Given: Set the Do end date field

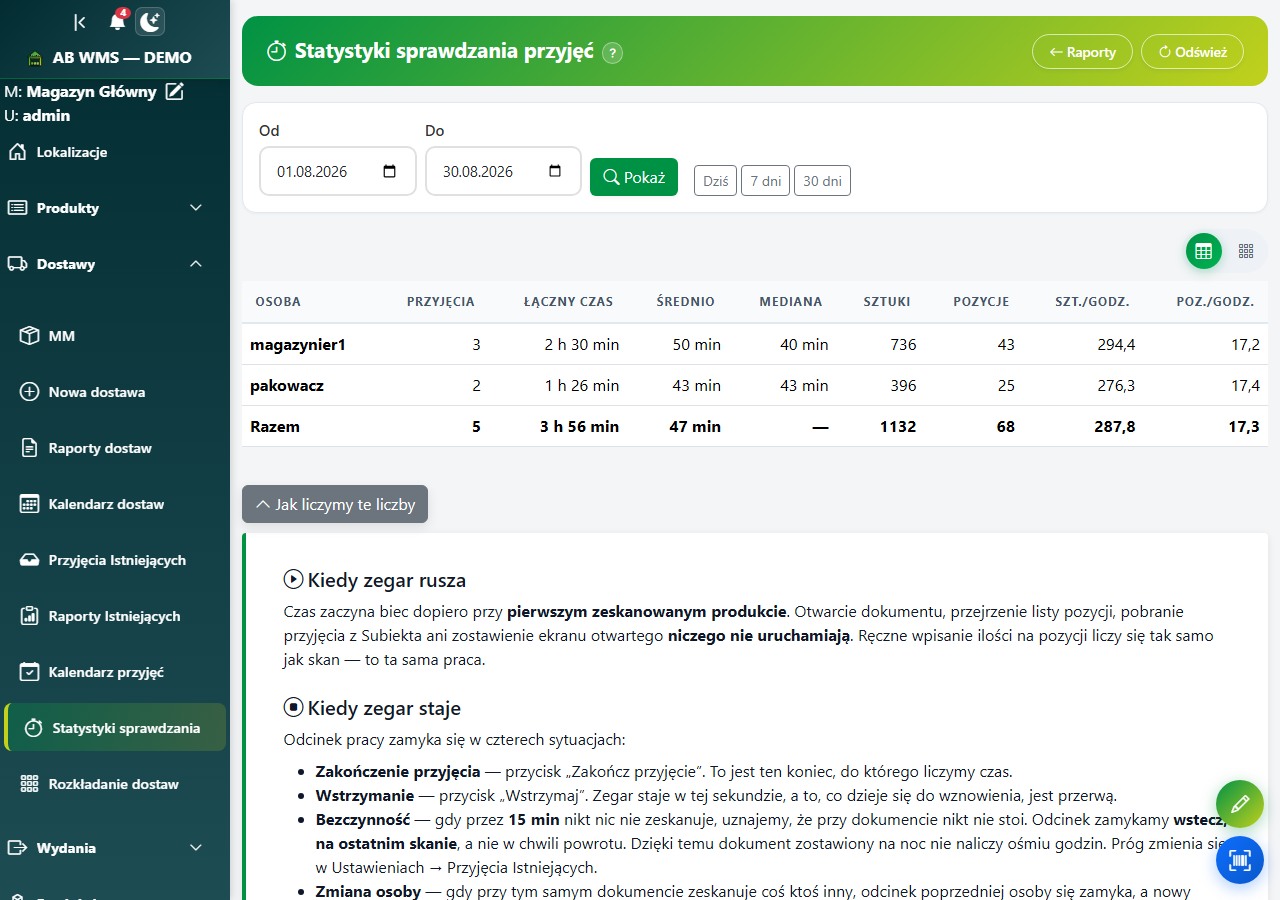Looking at the screenshot, I should [503, 171].
